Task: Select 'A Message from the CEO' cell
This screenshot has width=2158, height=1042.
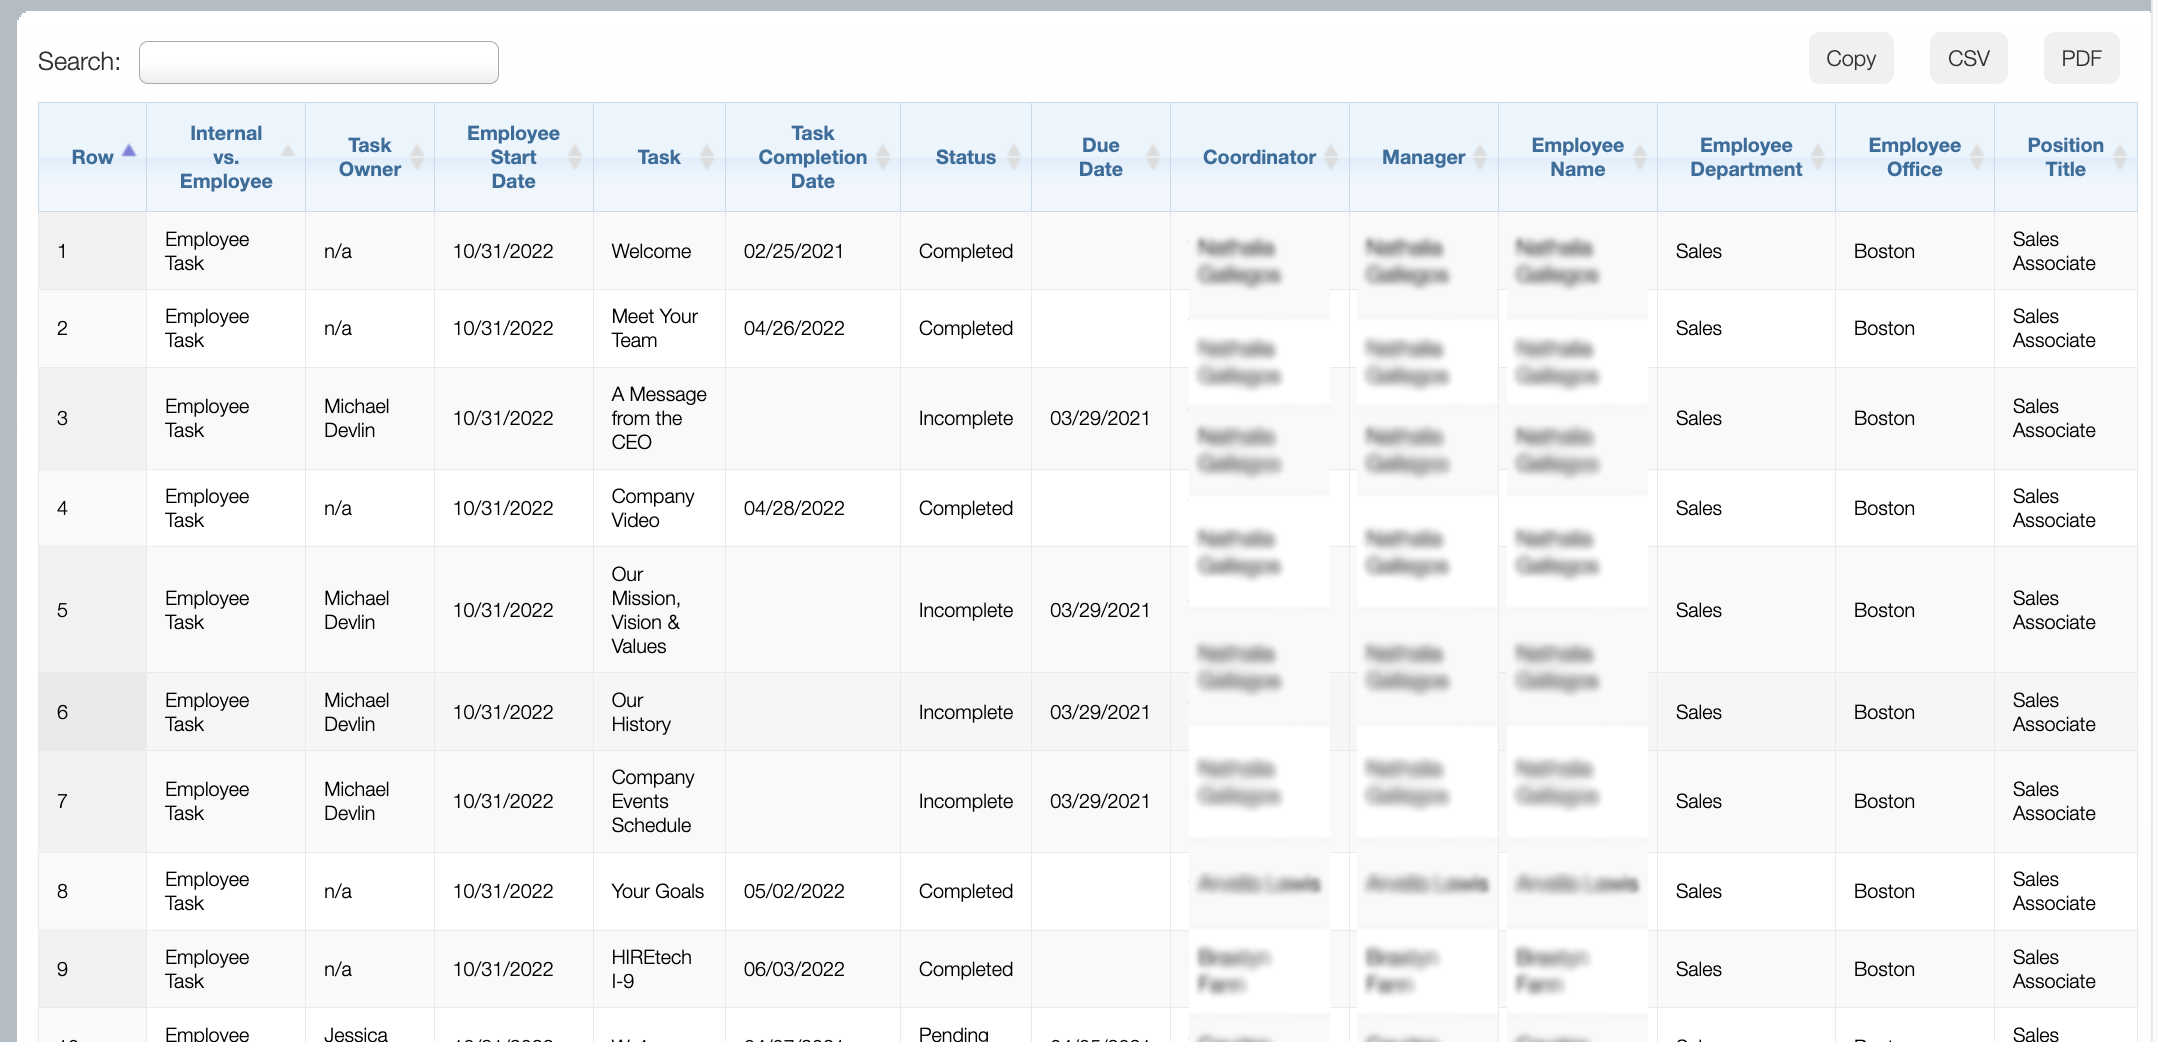Action: [659, 418]
